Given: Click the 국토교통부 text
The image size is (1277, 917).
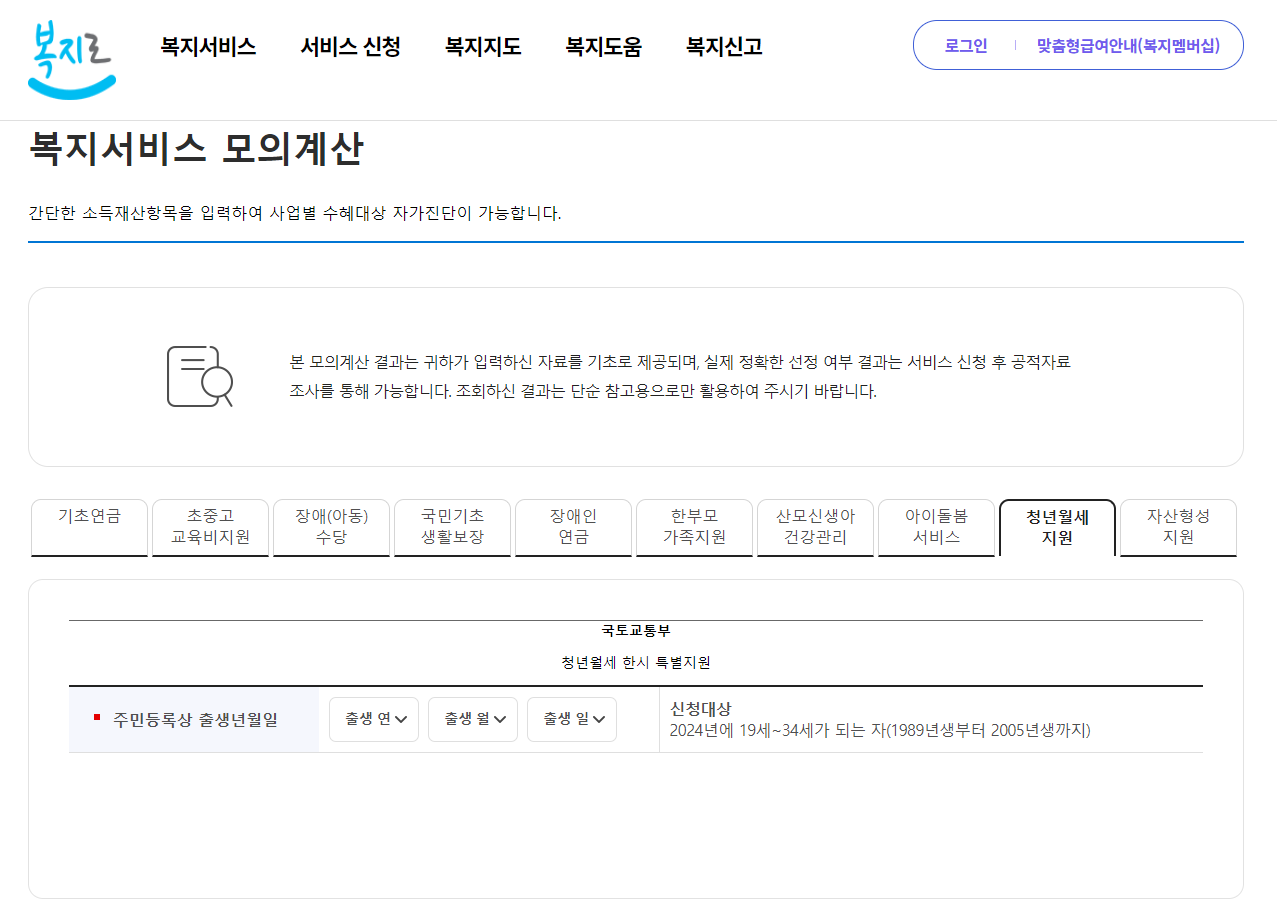Looking at the screenshot, I should [636, 631].
